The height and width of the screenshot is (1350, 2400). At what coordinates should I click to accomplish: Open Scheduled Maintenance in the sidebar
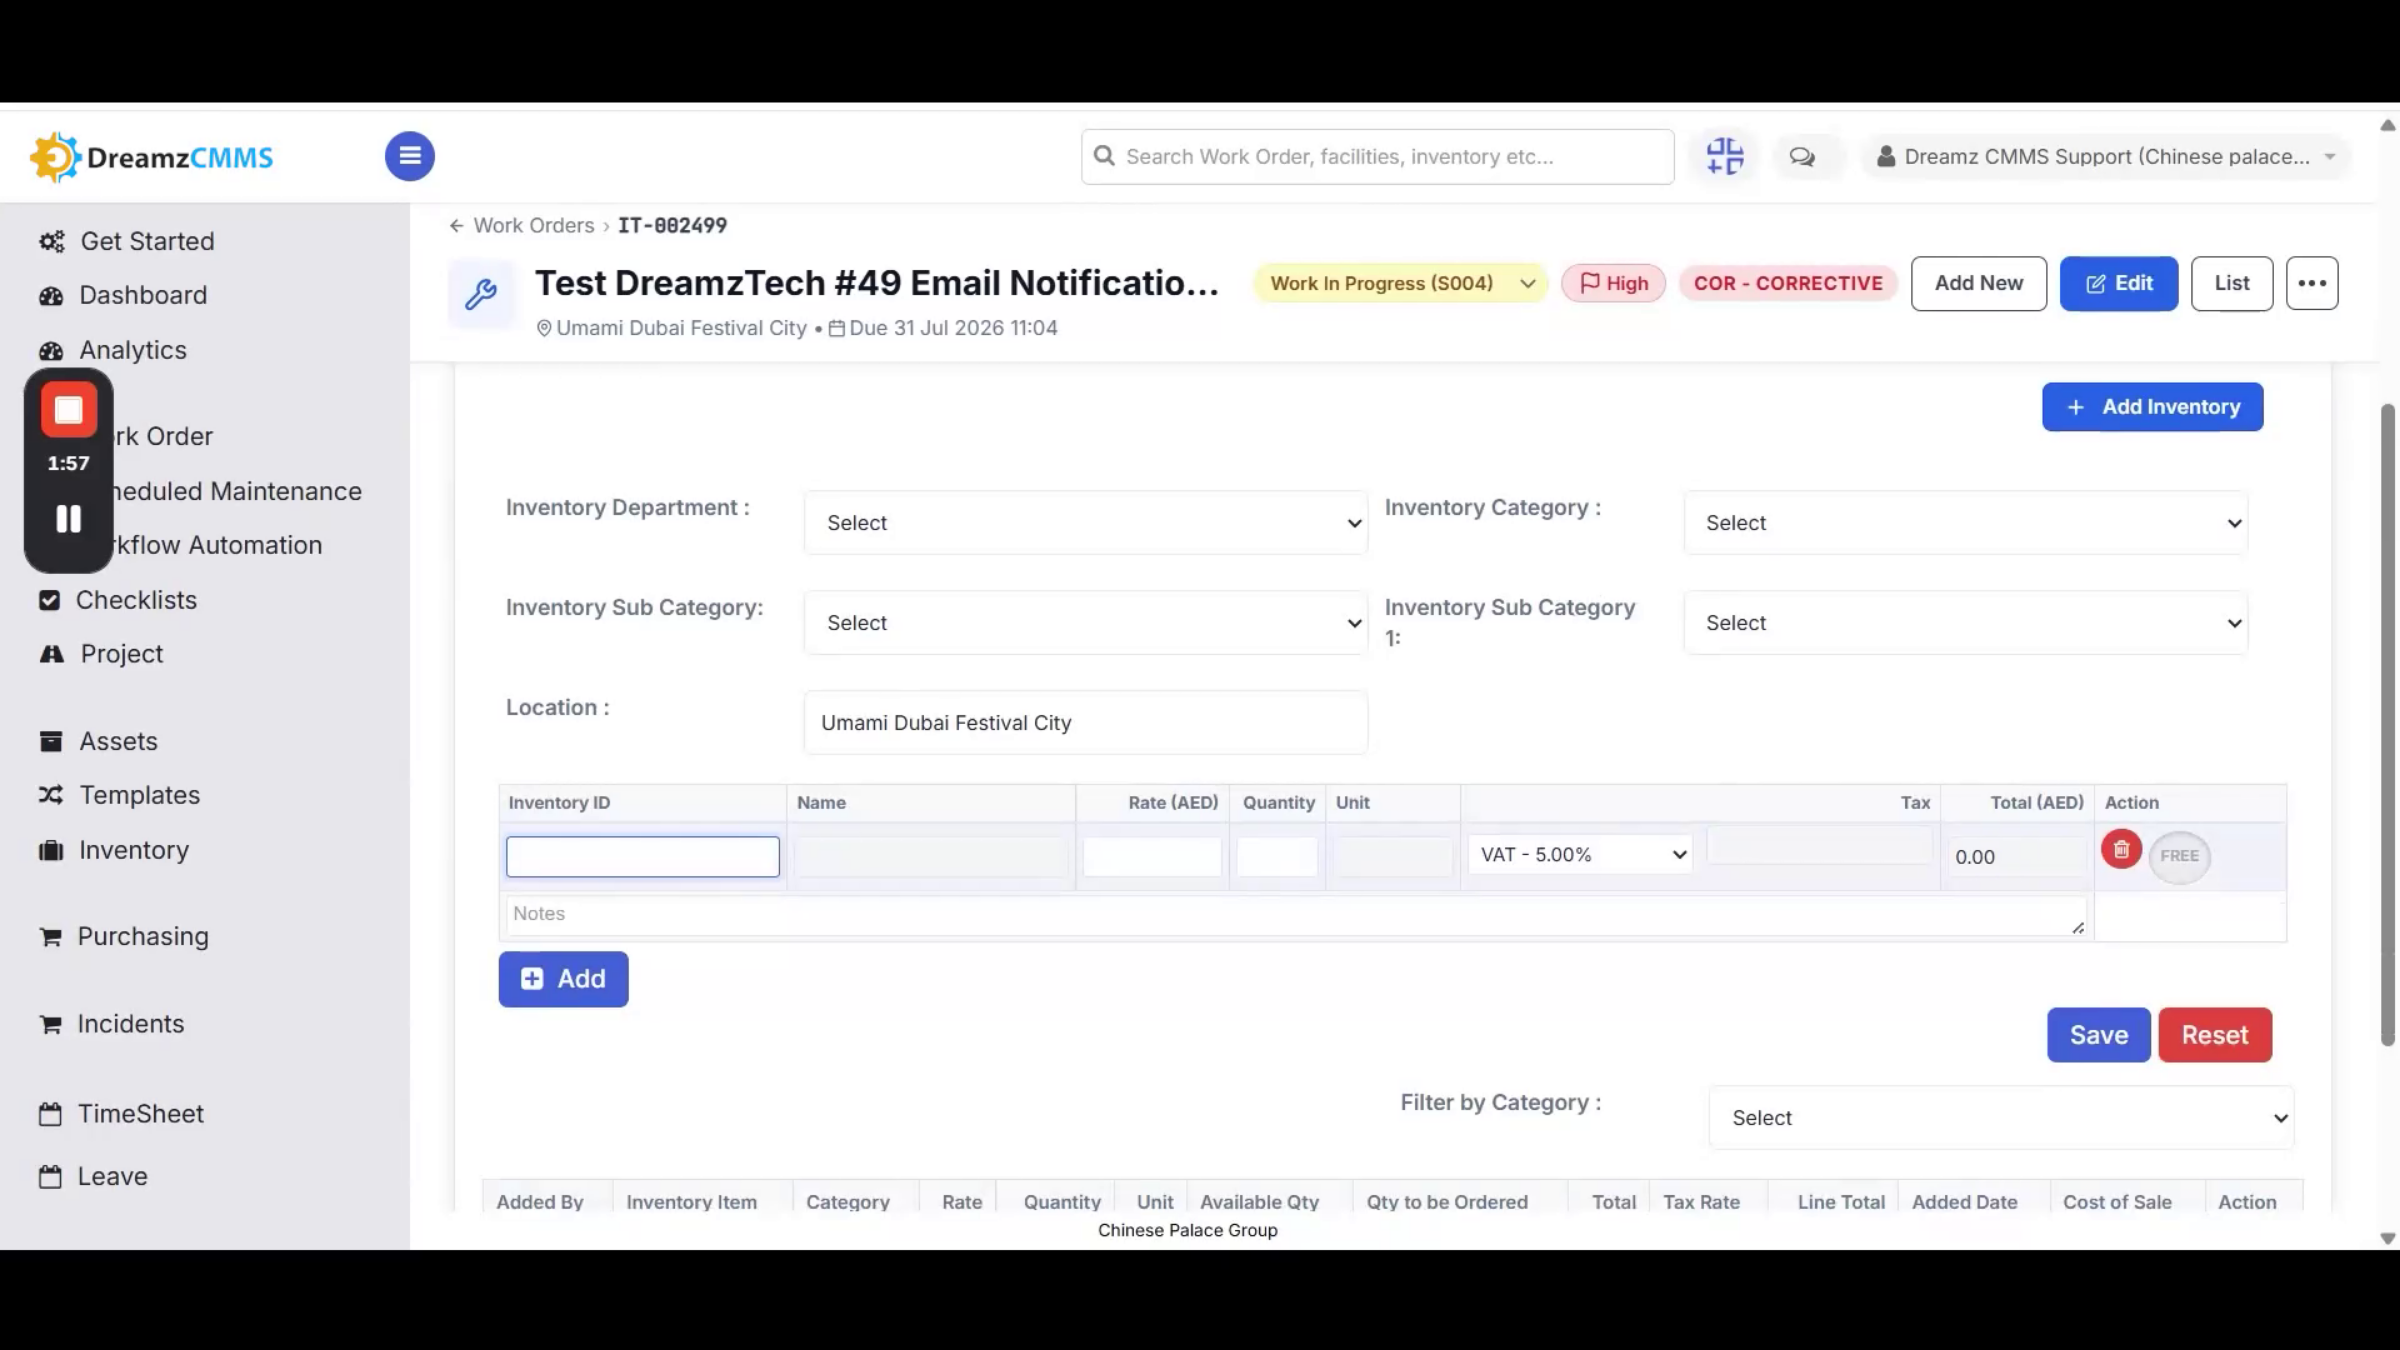(238, 491)
